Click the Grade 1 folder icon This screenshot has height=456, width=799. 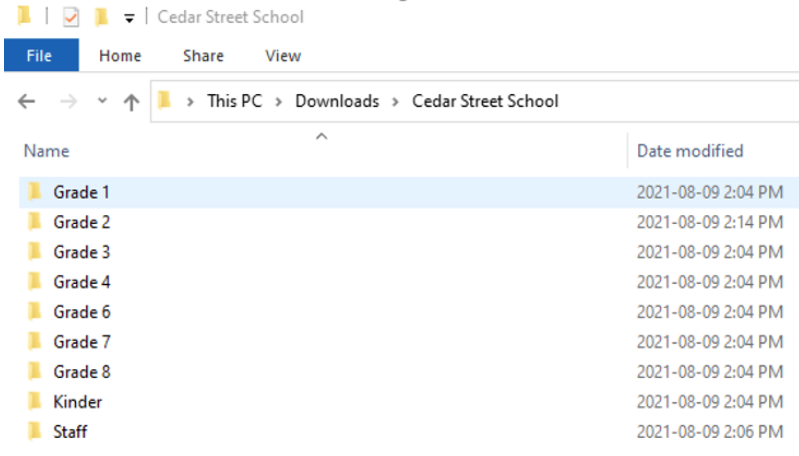(35, 192)
